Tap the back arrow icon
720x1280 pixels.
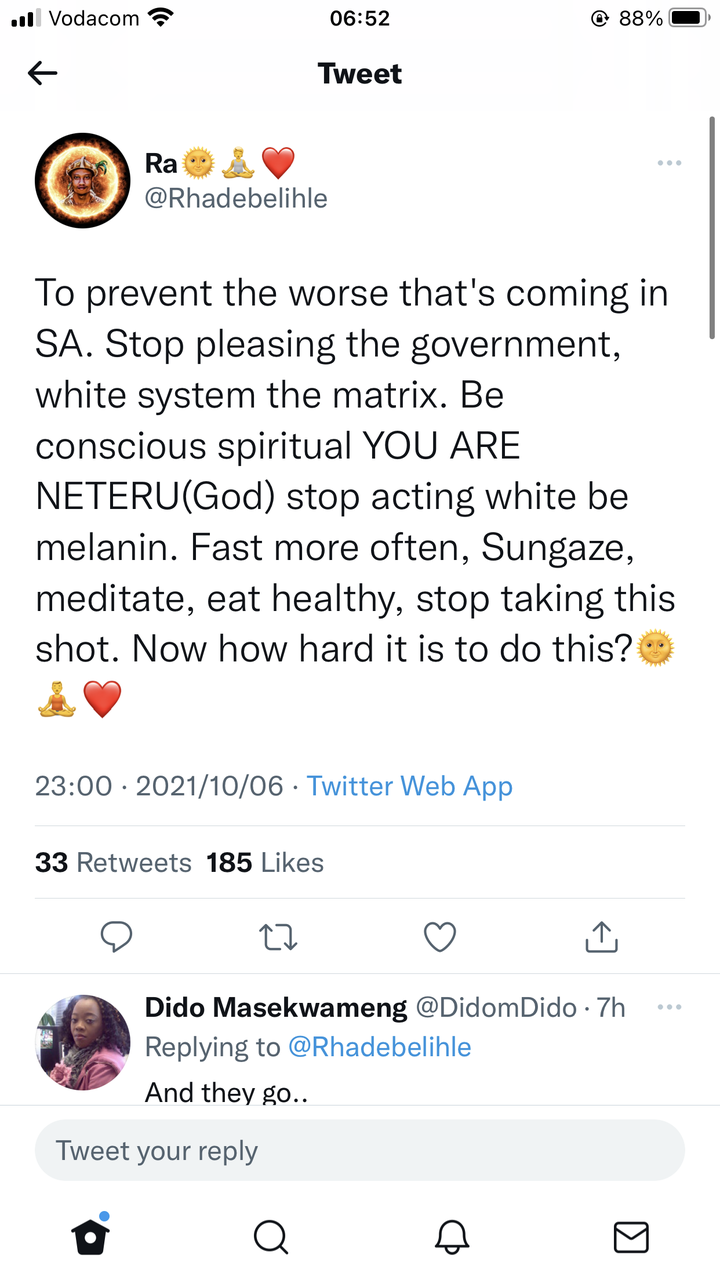tap(43, 73)
